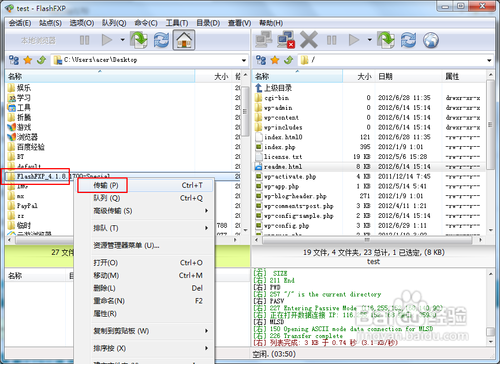Sort the remote list by 属性 column
Image resolution: width=501 pixels, height=365 pixels.
464,77
